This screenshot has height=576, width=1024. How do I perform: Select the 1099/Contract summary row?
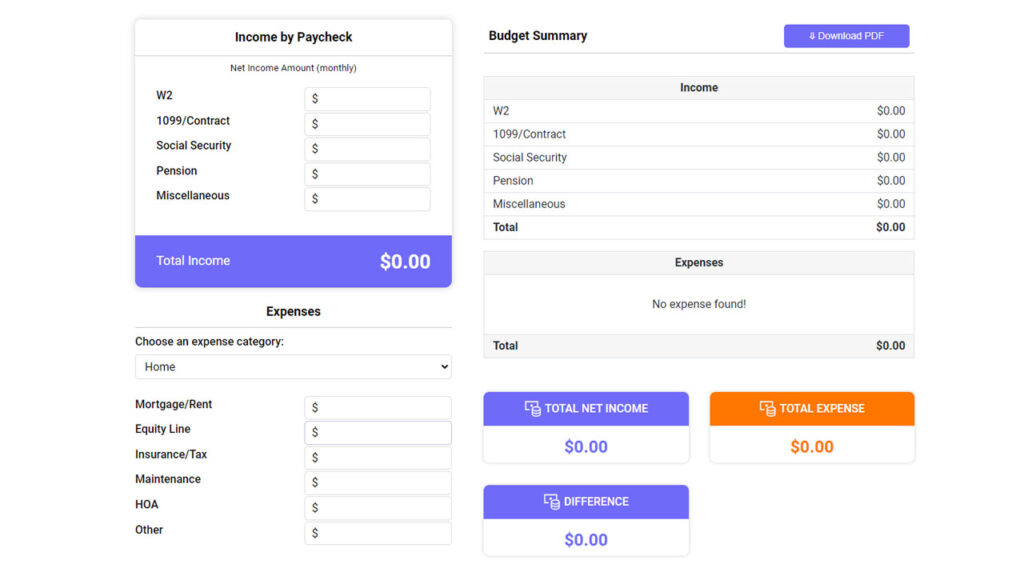(699, 135)
